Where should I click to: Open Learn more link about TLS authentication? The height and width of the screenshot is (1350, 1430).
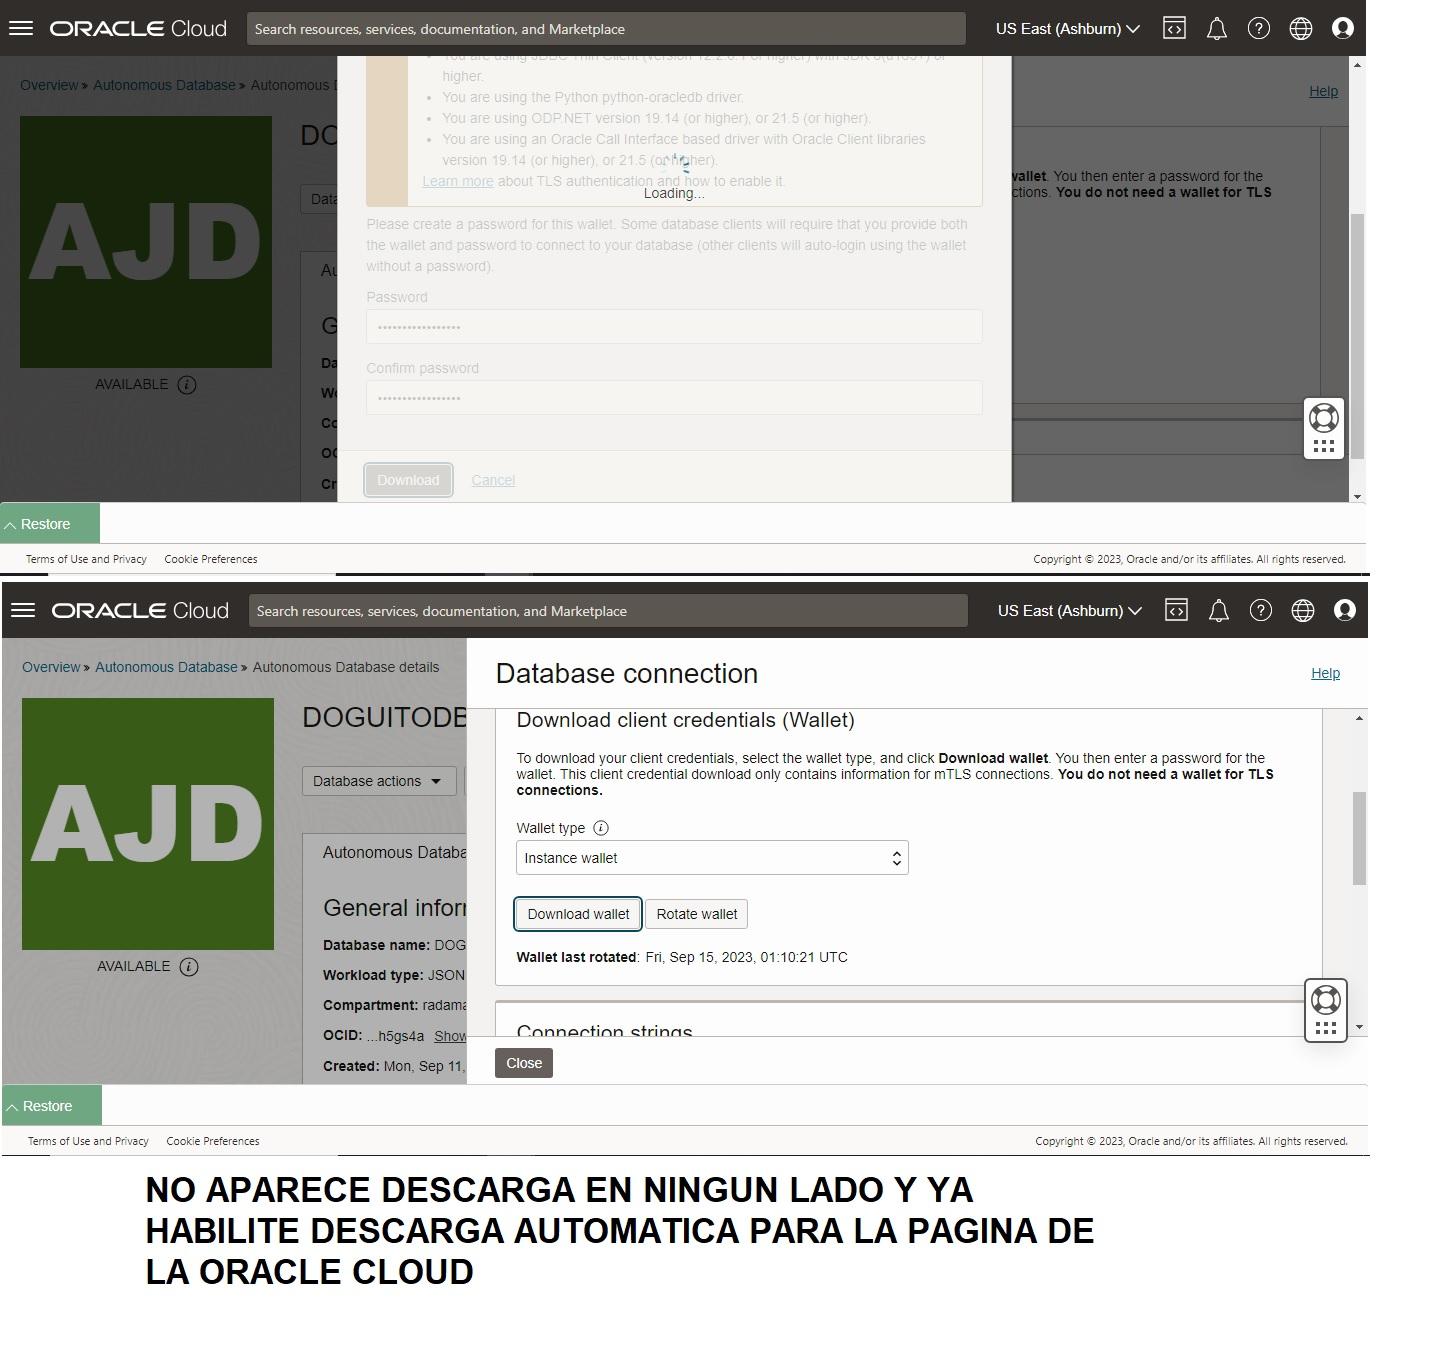[x=458, y=181]
